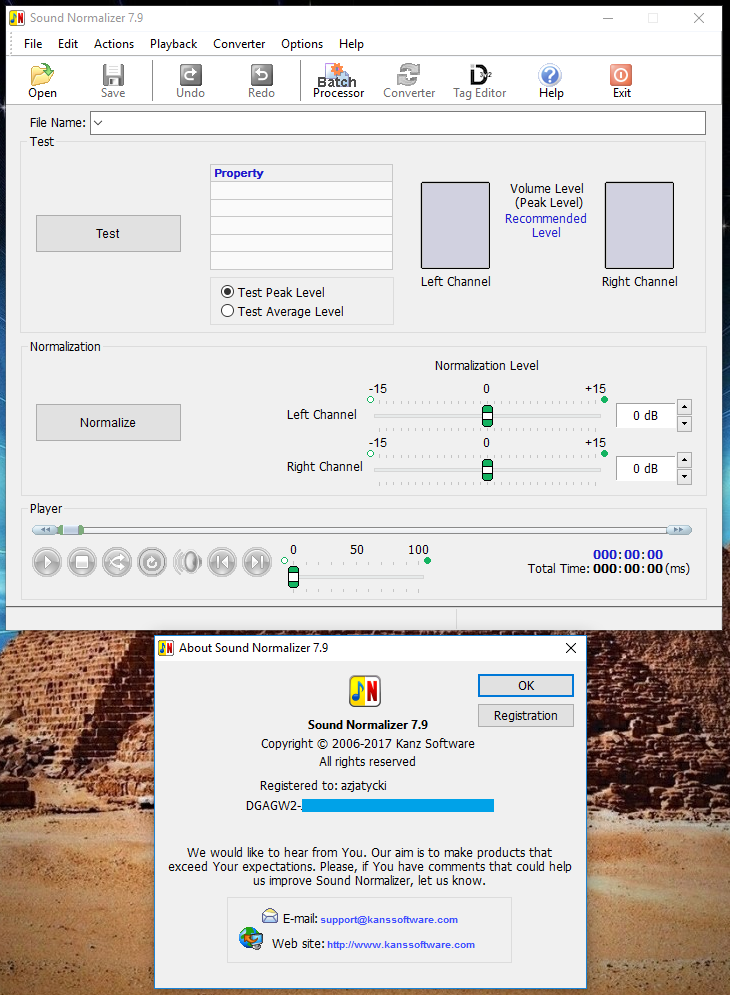Click the Sound Normalizer title bar icon
The image size is (730, 995).
[x=17, y=18]
